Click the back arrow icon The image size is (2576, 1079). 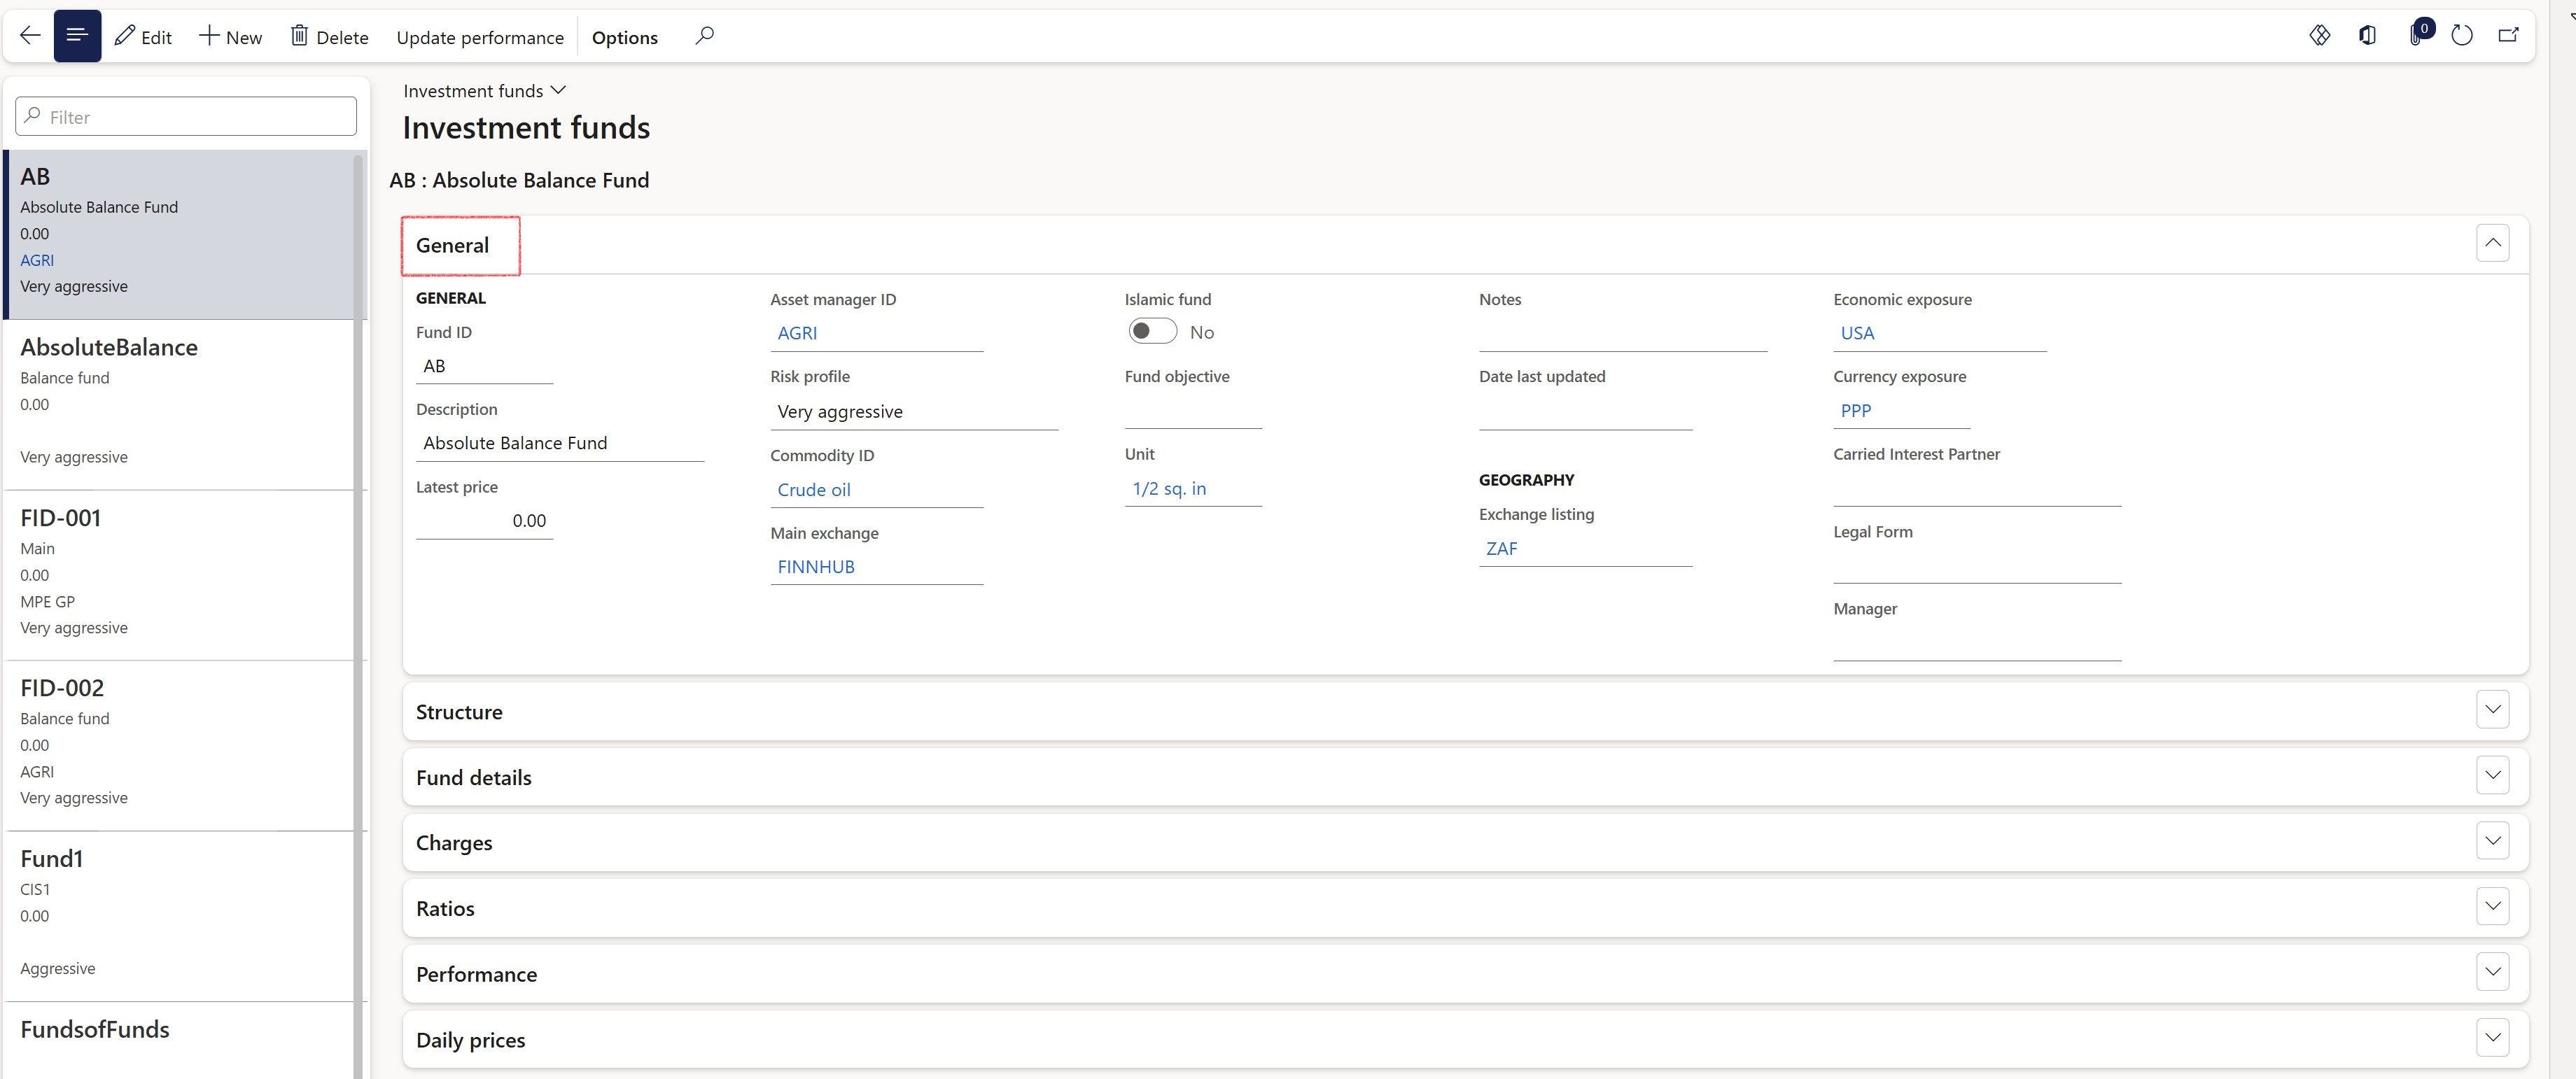pyautogui.click(x=30, y=36)
